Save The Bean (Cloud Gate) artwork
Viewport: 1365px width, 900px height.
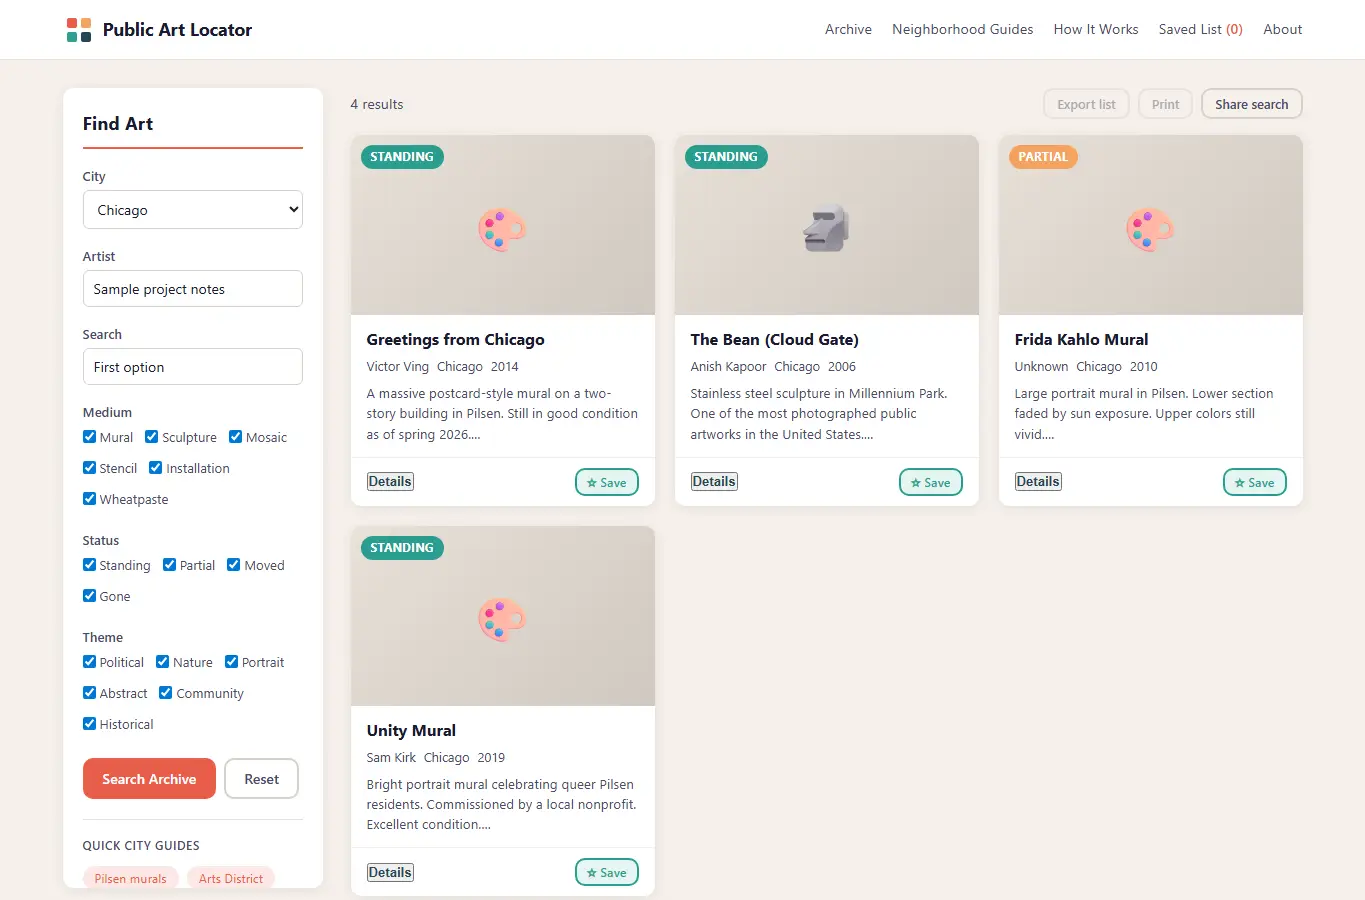point(931,482)
